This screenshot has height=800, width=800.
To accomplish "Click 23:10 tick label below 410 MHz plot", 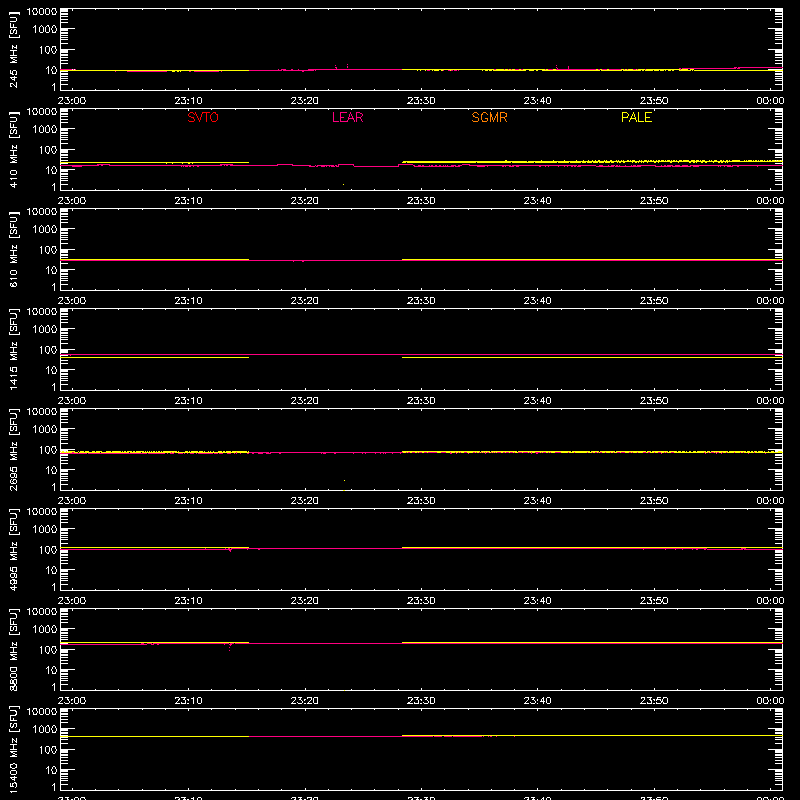I will coord(188,201).
